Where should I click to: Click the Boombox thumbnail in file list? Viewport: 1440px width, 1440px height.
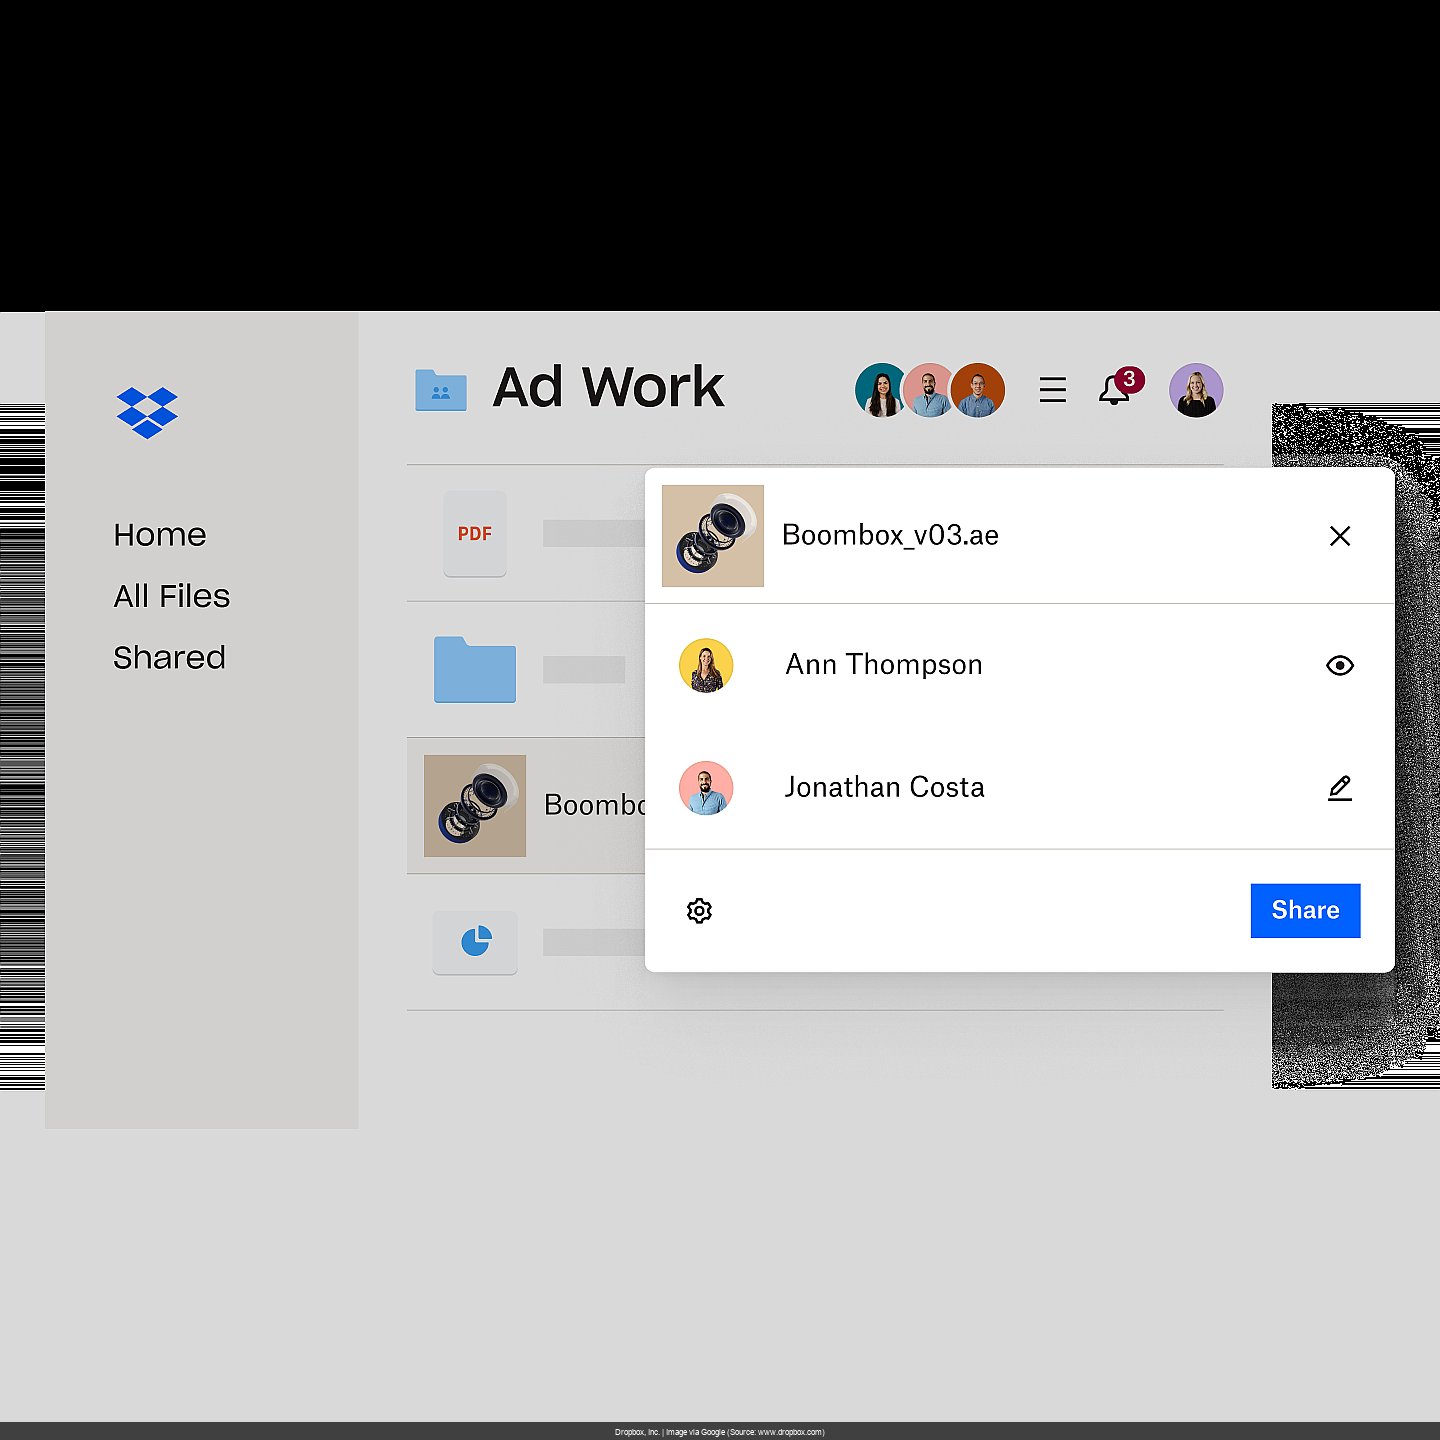point(475,806)
